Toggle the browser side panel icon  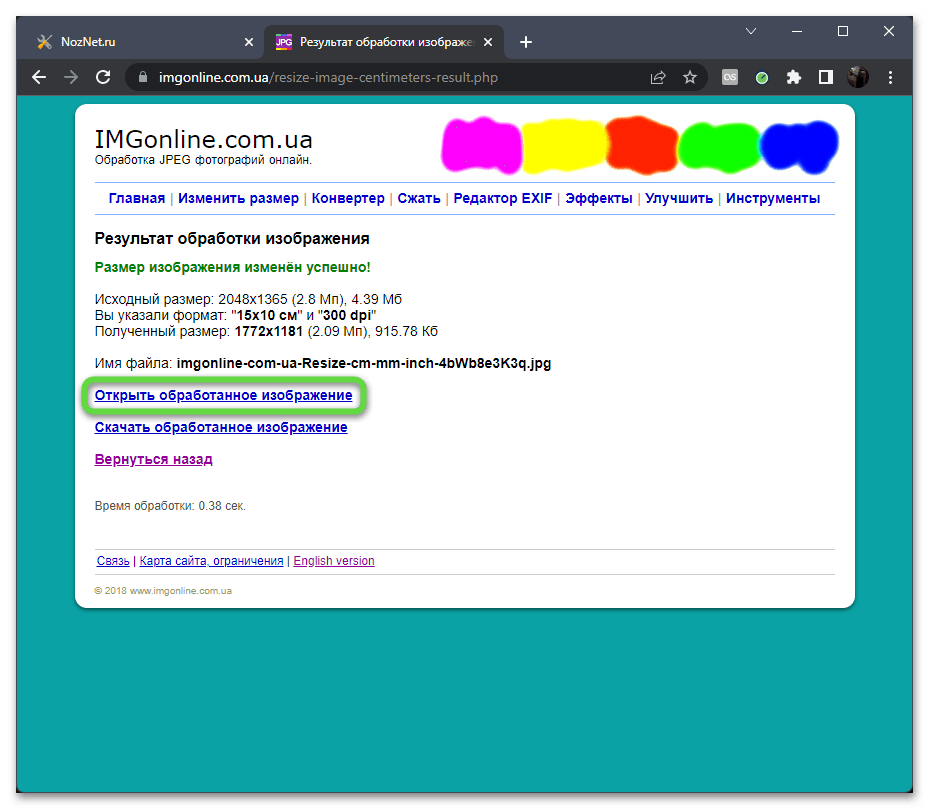826,77
